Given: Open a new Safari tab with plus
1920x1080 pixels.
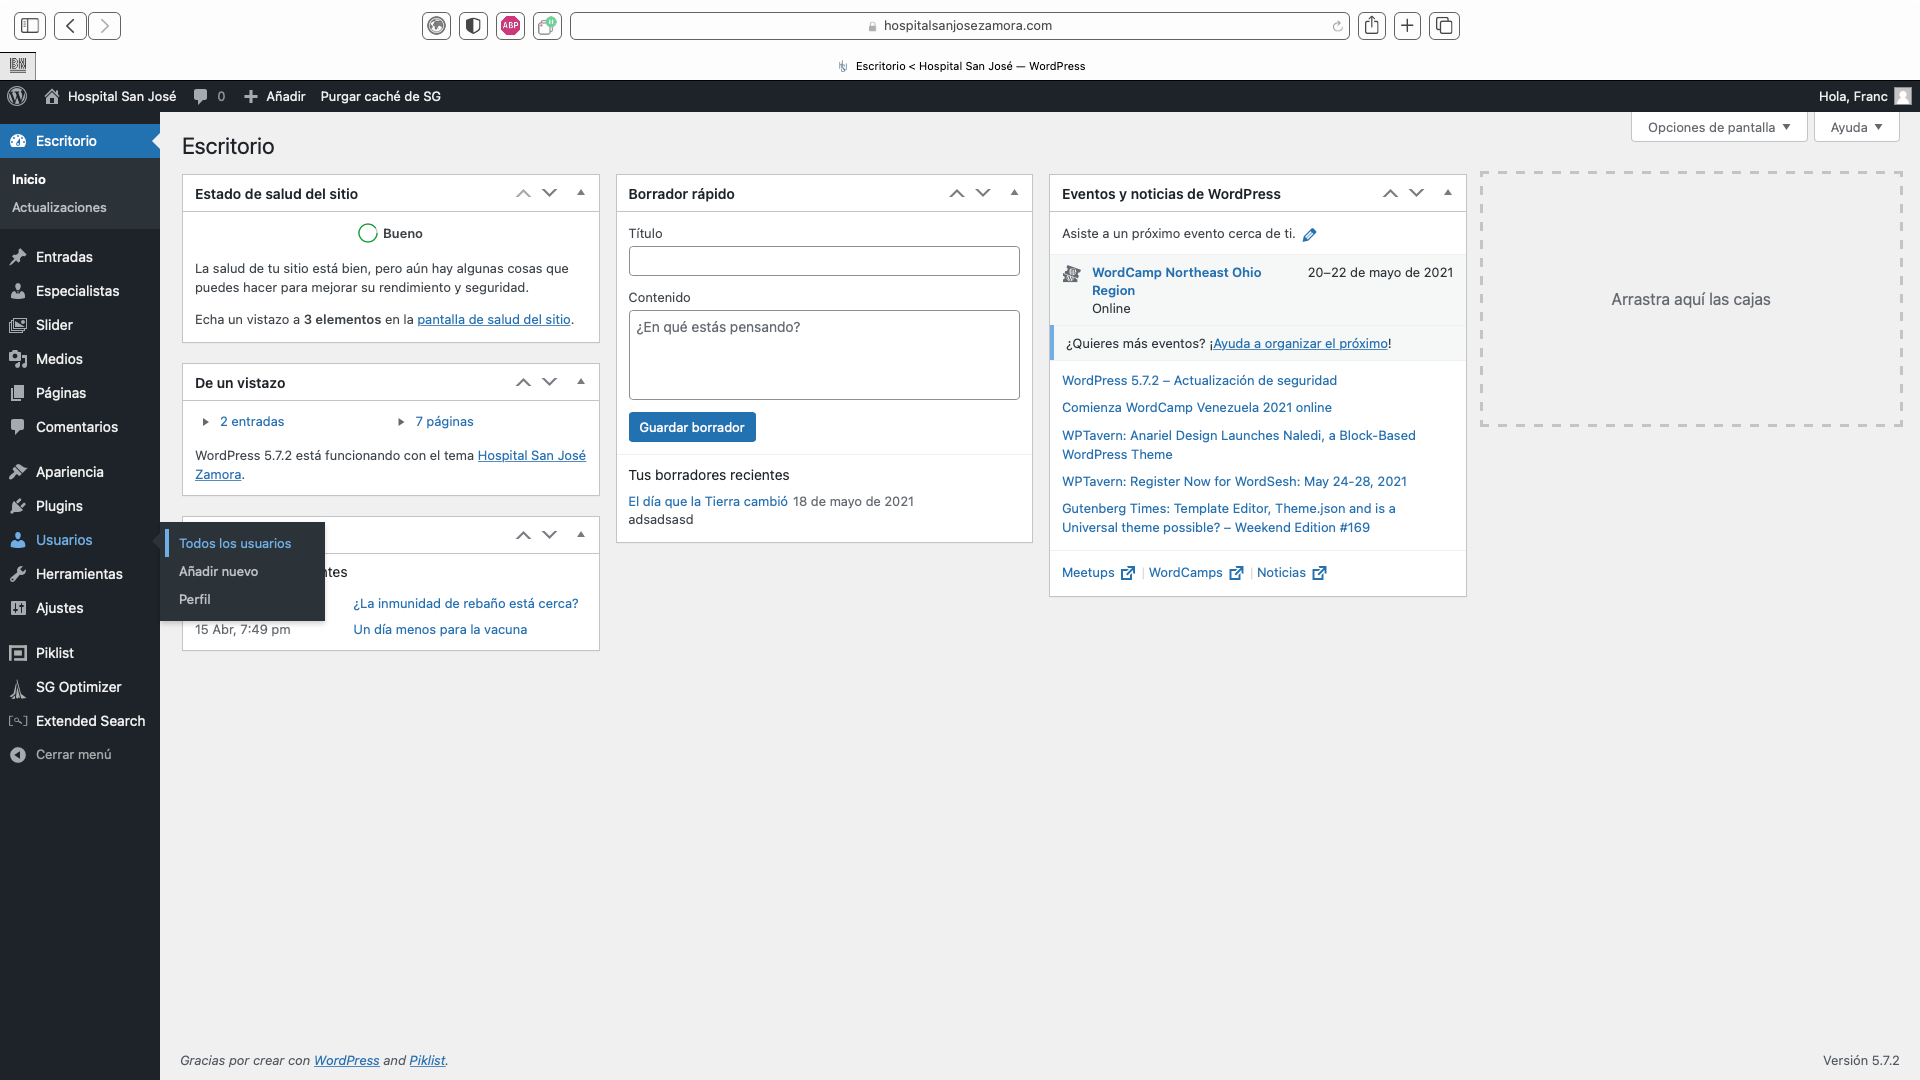Looking at the screenshot, I should (1407, 26).
